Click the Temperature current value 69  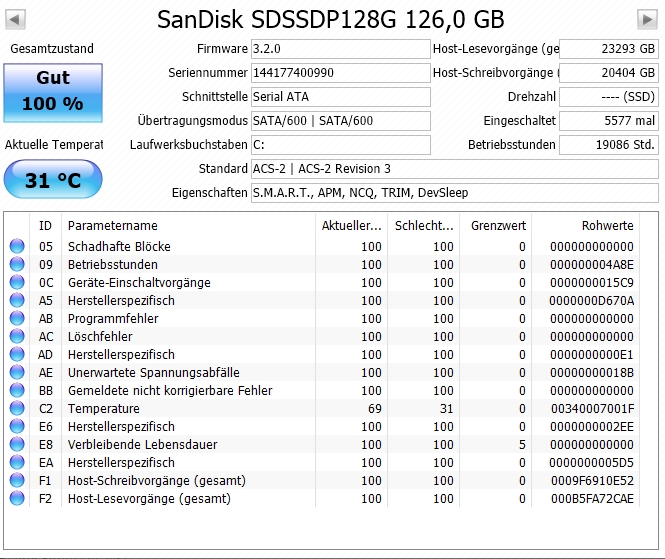tap(374, 408)
